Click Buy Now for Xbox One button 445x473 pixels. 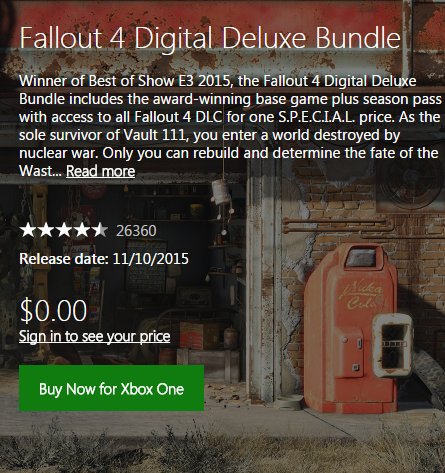click(x=111, y=388)
